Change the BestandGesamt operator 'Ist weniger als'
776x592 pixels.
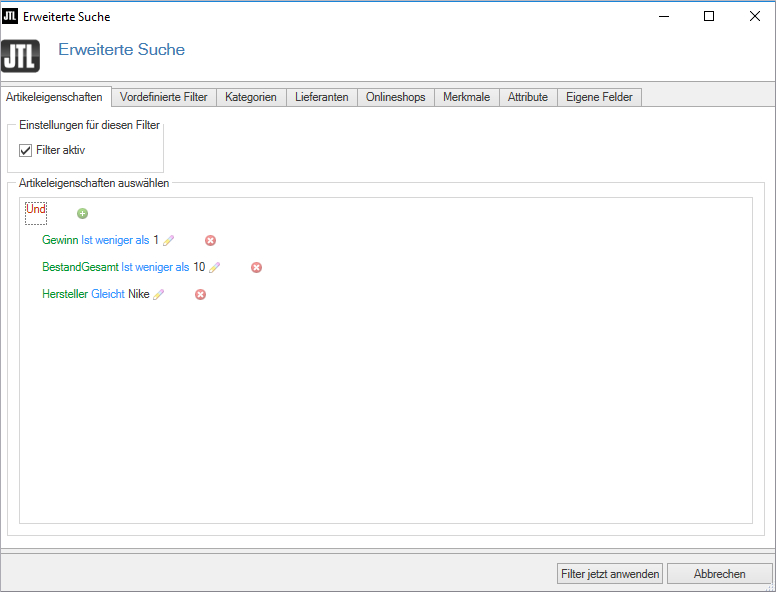click(155, 267)
